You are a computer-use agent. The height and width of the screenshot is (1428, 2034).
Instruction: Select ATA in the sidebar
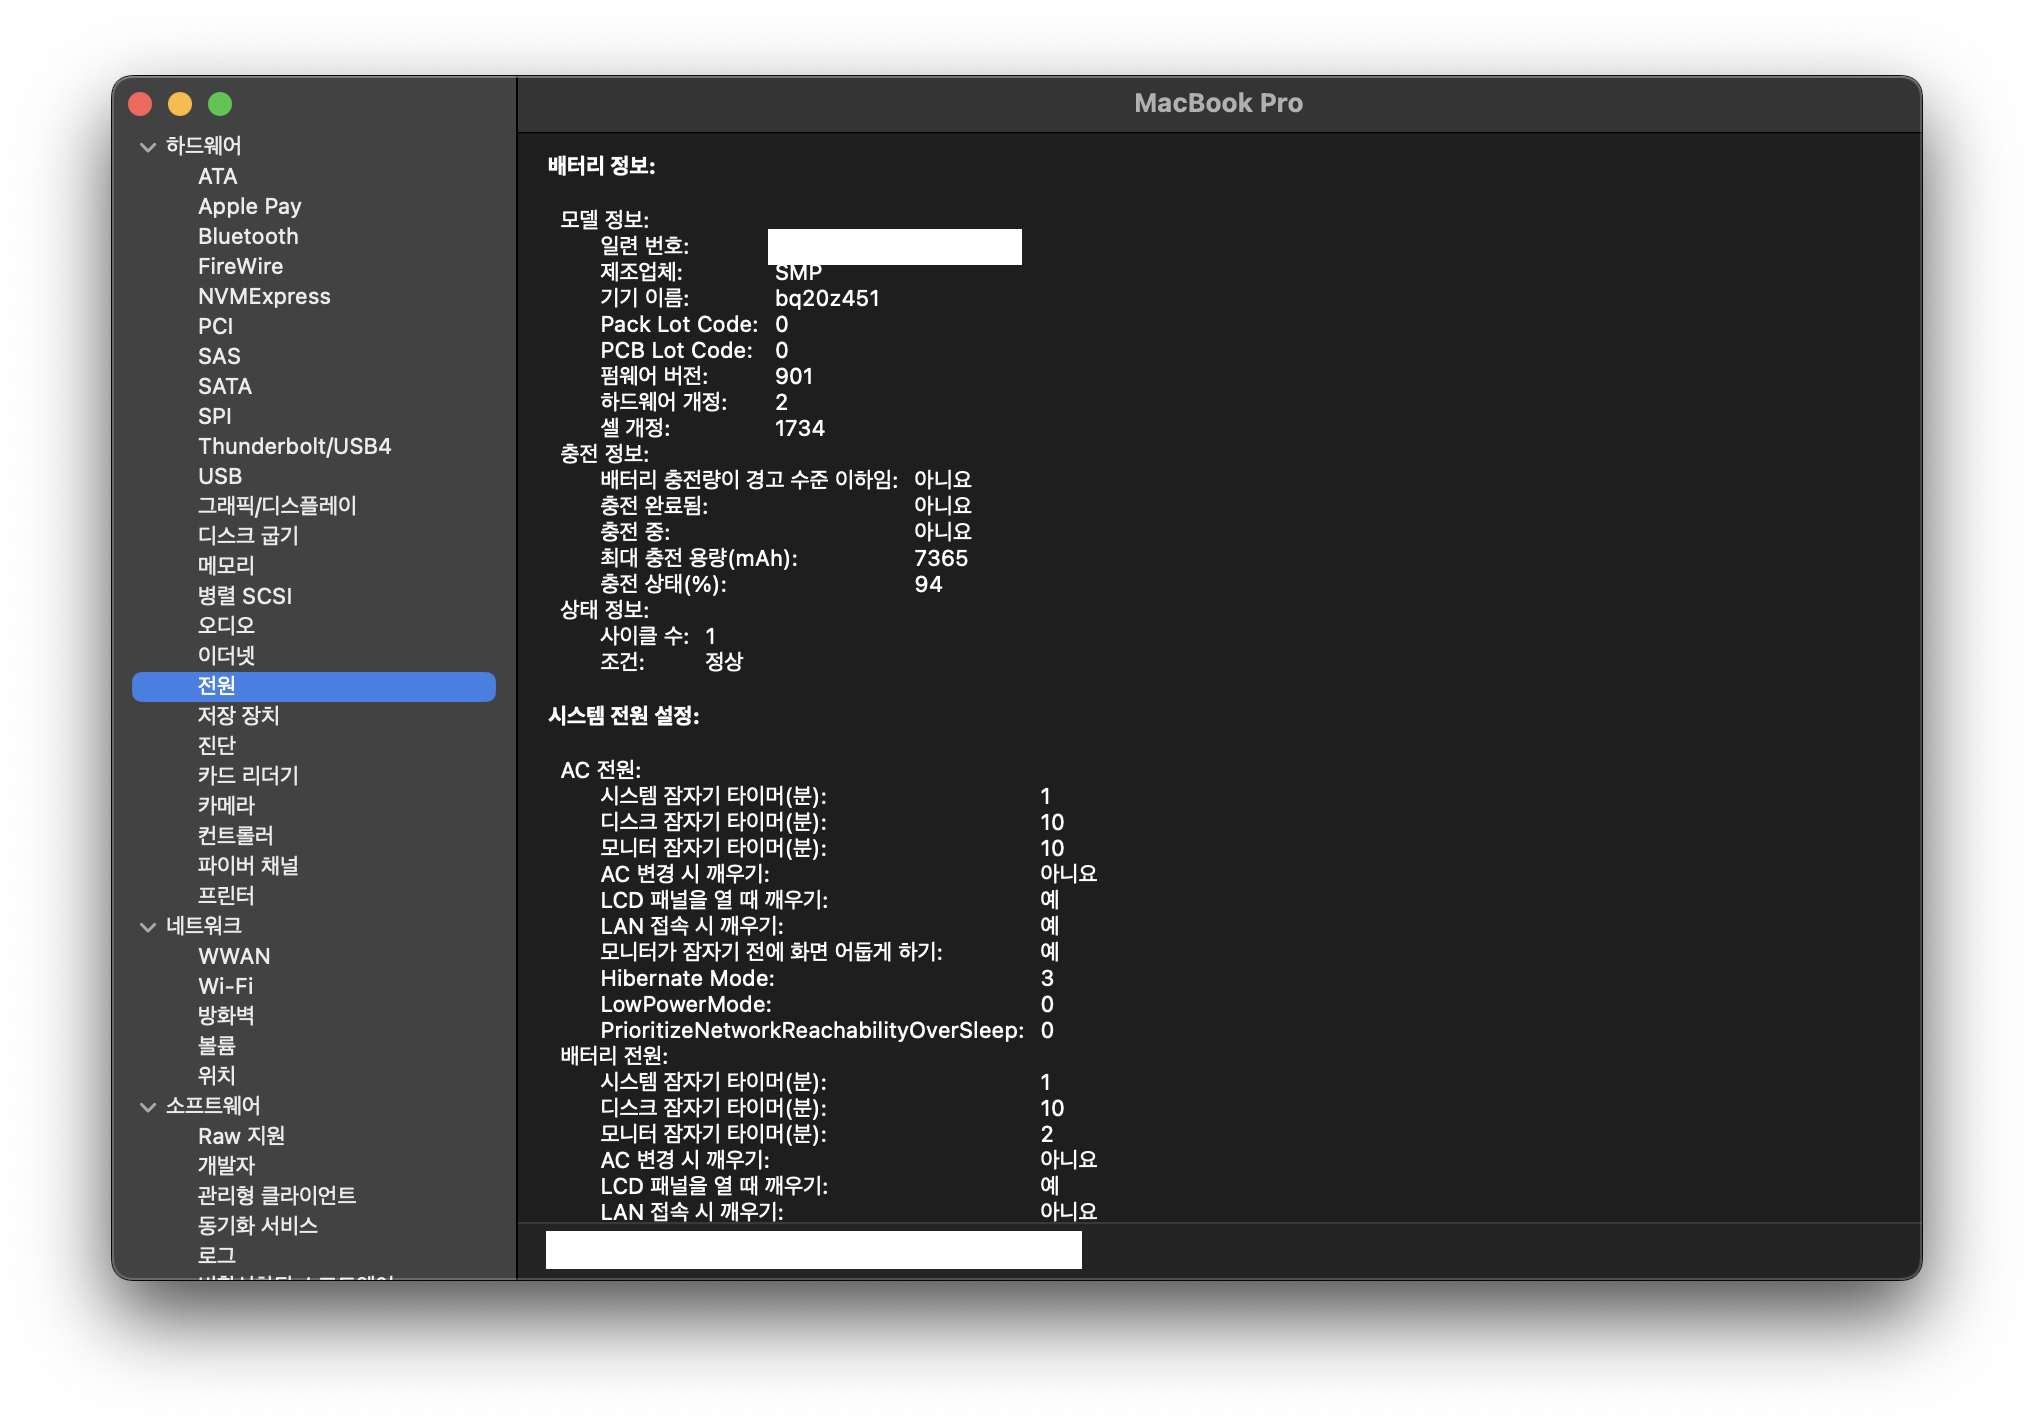217,176
